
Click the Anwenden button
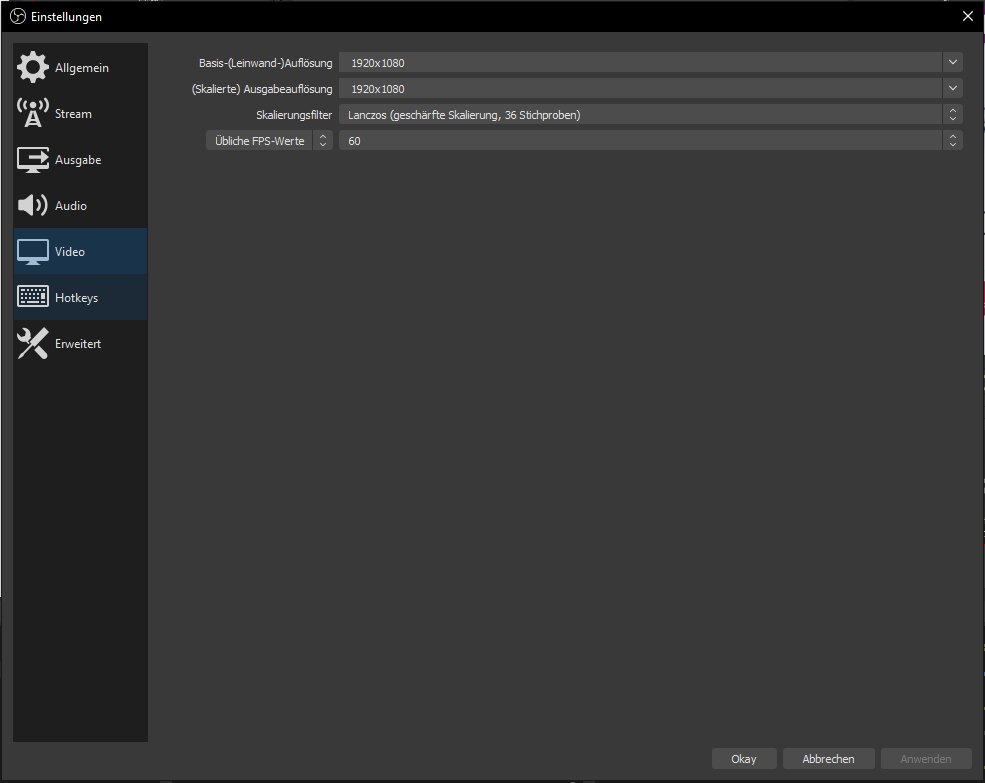(x=926, y=759)
